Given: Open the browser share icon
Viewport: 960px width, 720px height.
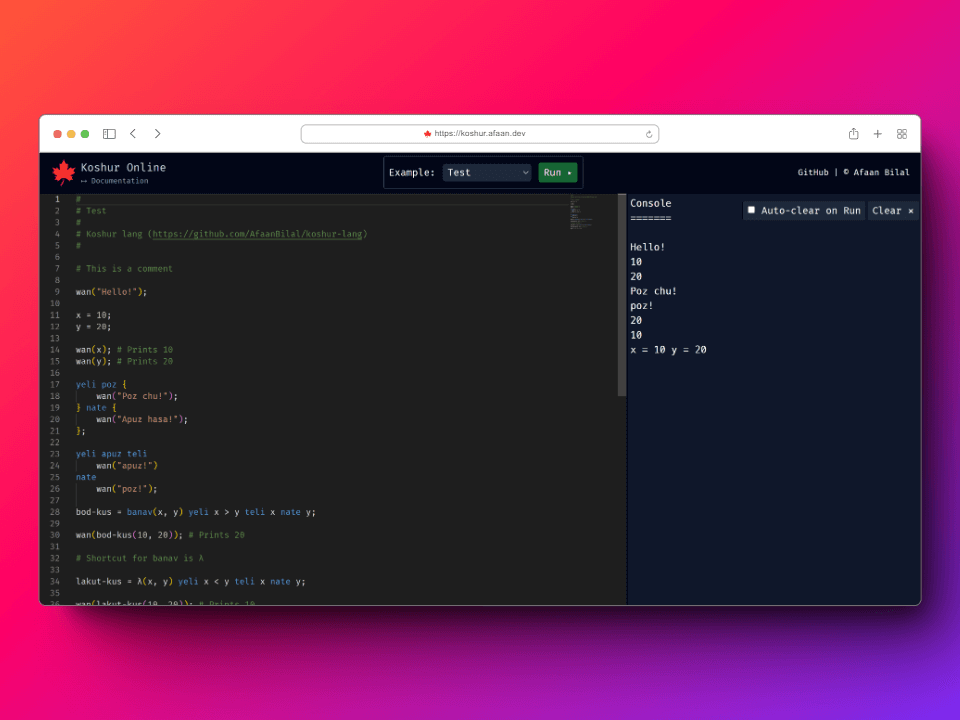Looking at the screenshot, I should tap(853, 133).
